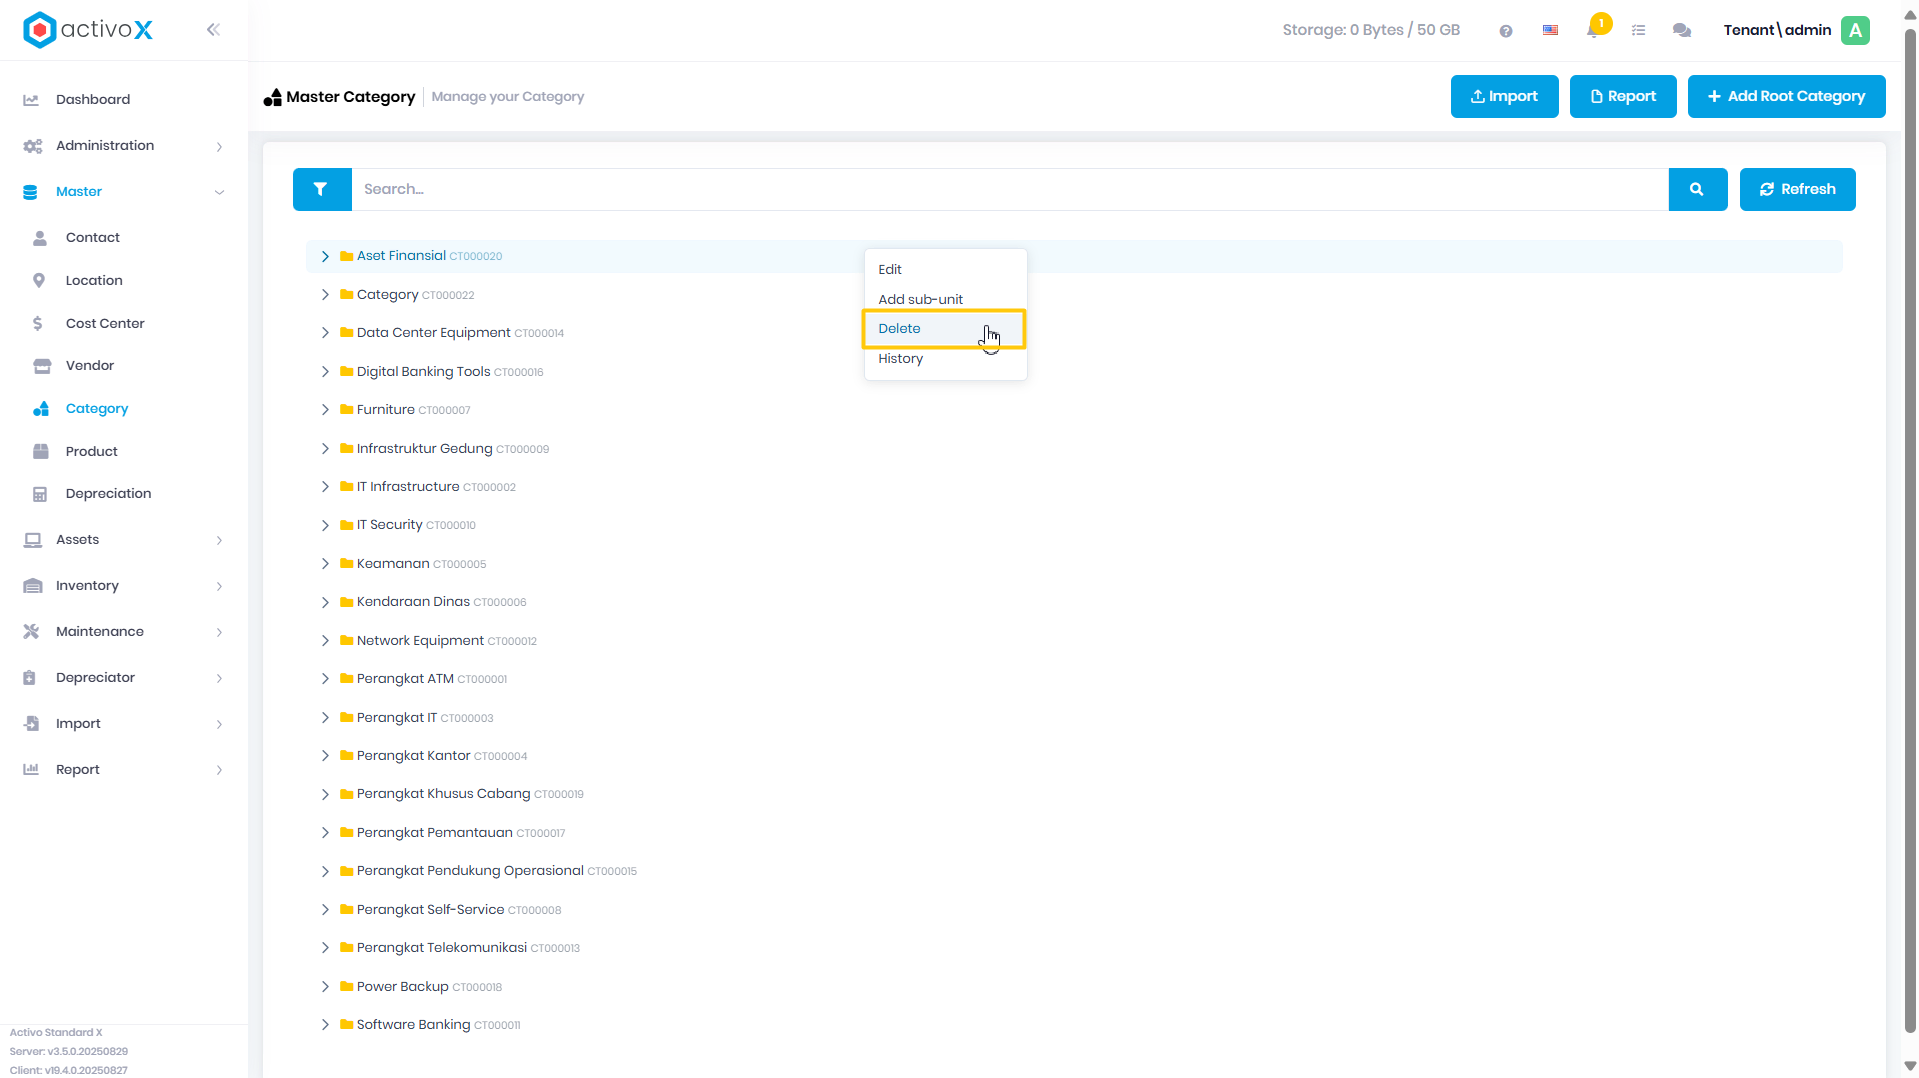This screenshot has width=1919, height=1078.
Task: Expand the Digital Banking Tools node
Action: pyautogui.click(x=325, y=372)
